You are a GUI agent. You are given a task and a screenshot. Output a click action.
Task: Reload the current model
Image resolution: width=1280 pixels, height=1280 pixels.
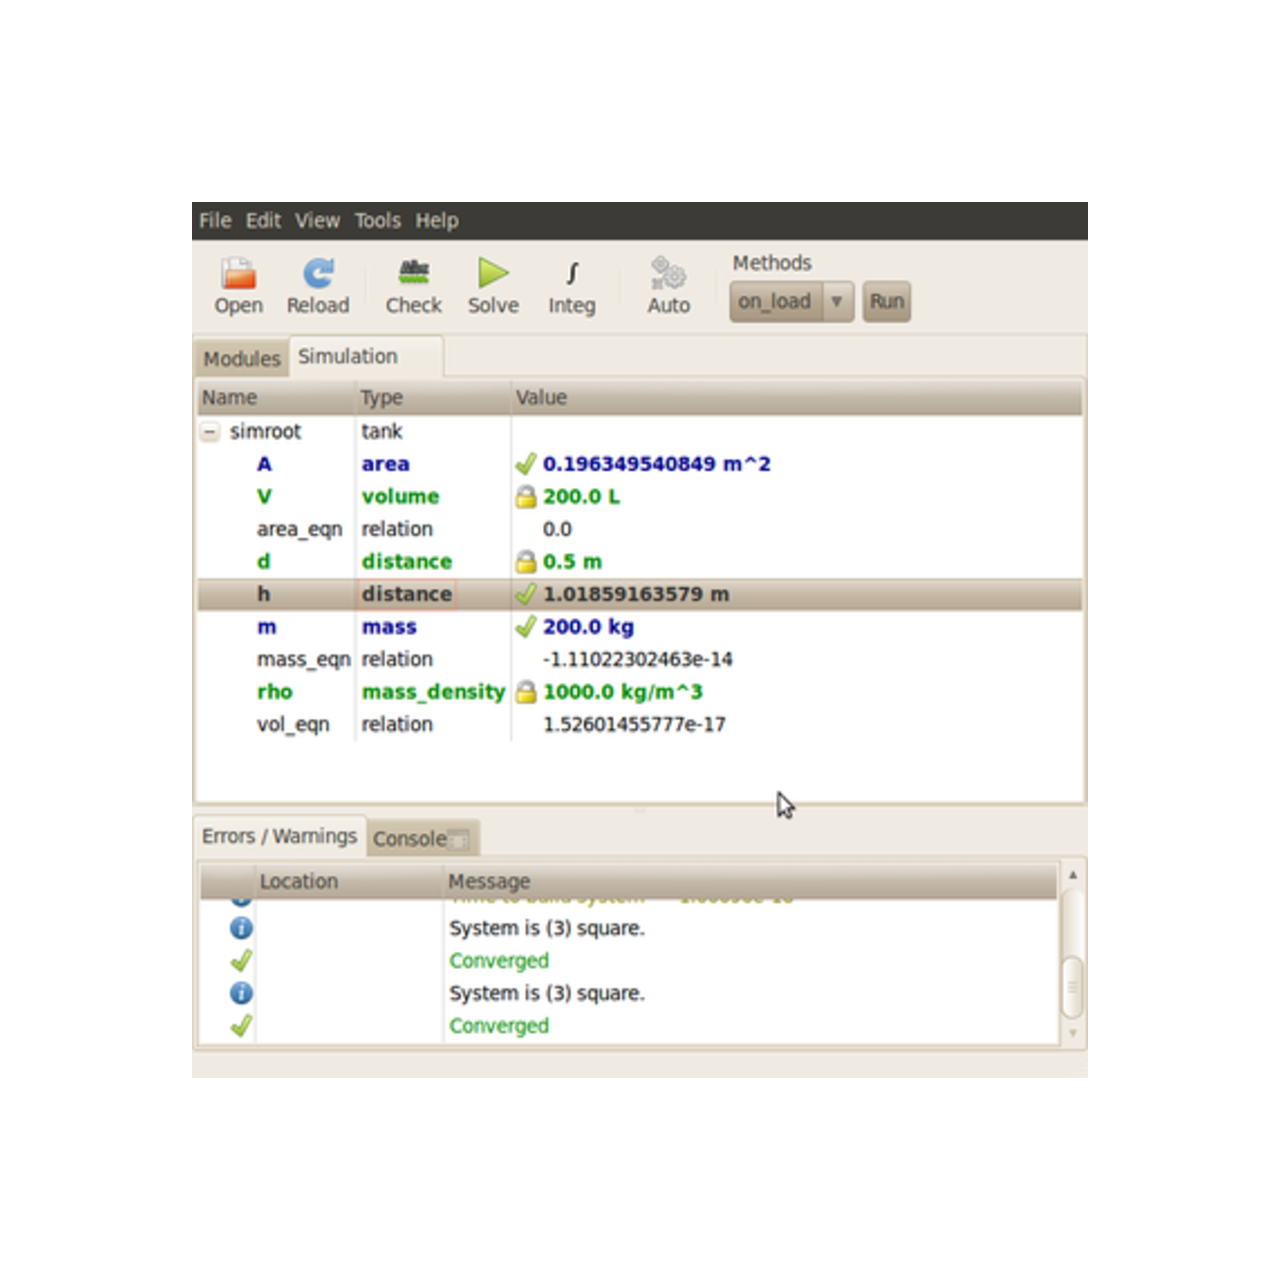(317, 283)
